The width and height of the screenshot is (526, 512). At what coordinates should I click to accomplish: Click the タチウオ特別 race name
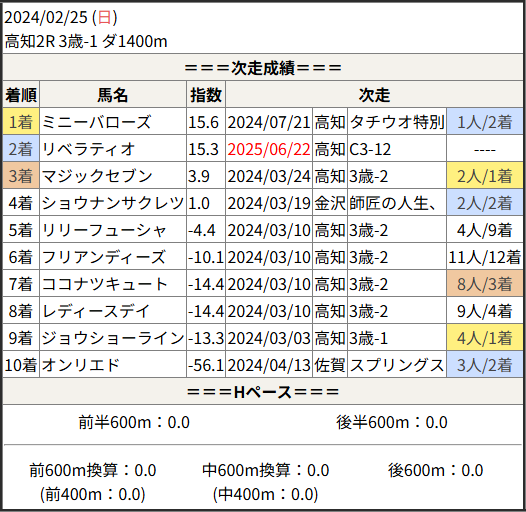[x=397, y=122]
